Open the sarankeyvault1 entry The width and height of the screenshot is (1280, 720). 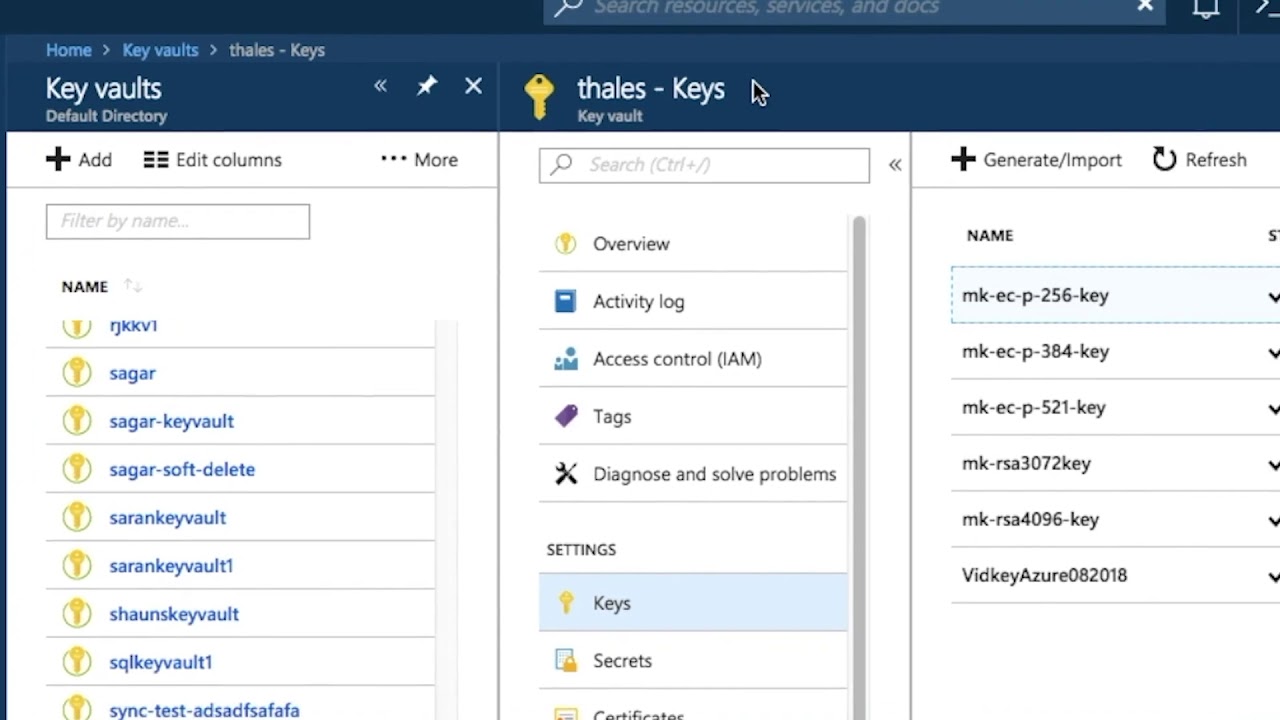tap(171, 565)
